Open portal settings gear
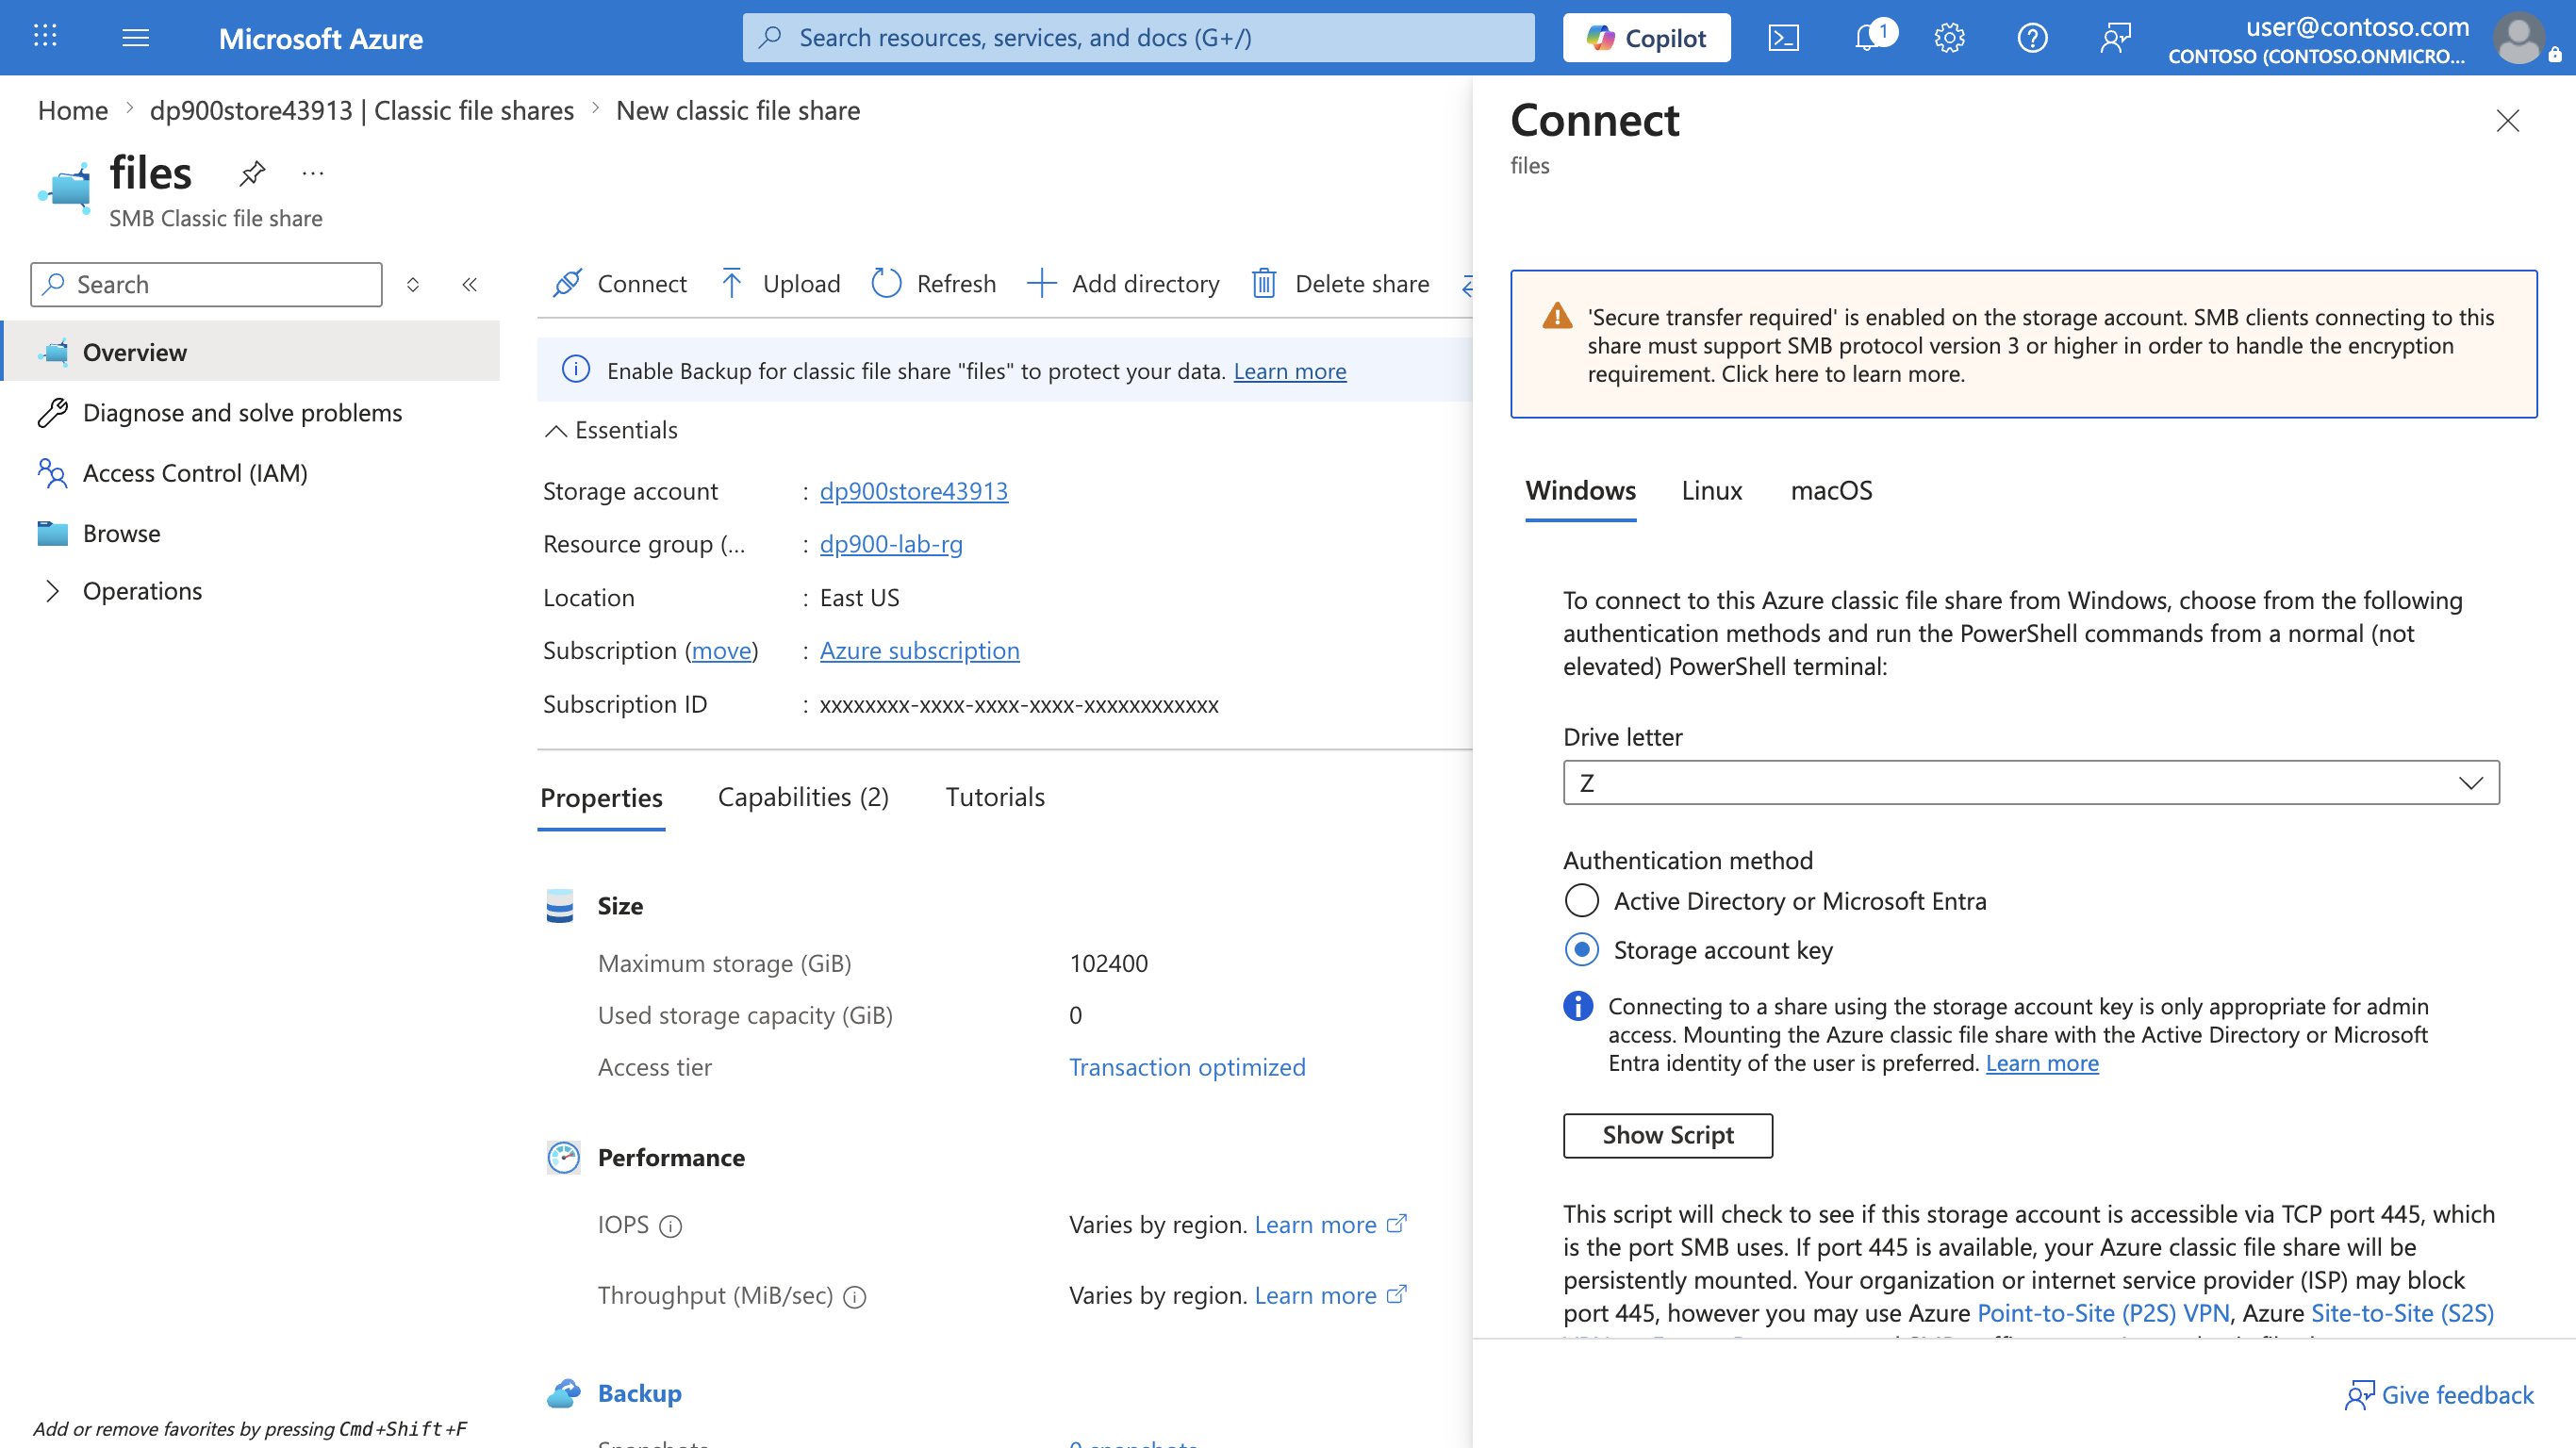2576x1448 pixels. (x=1949, y=38)
